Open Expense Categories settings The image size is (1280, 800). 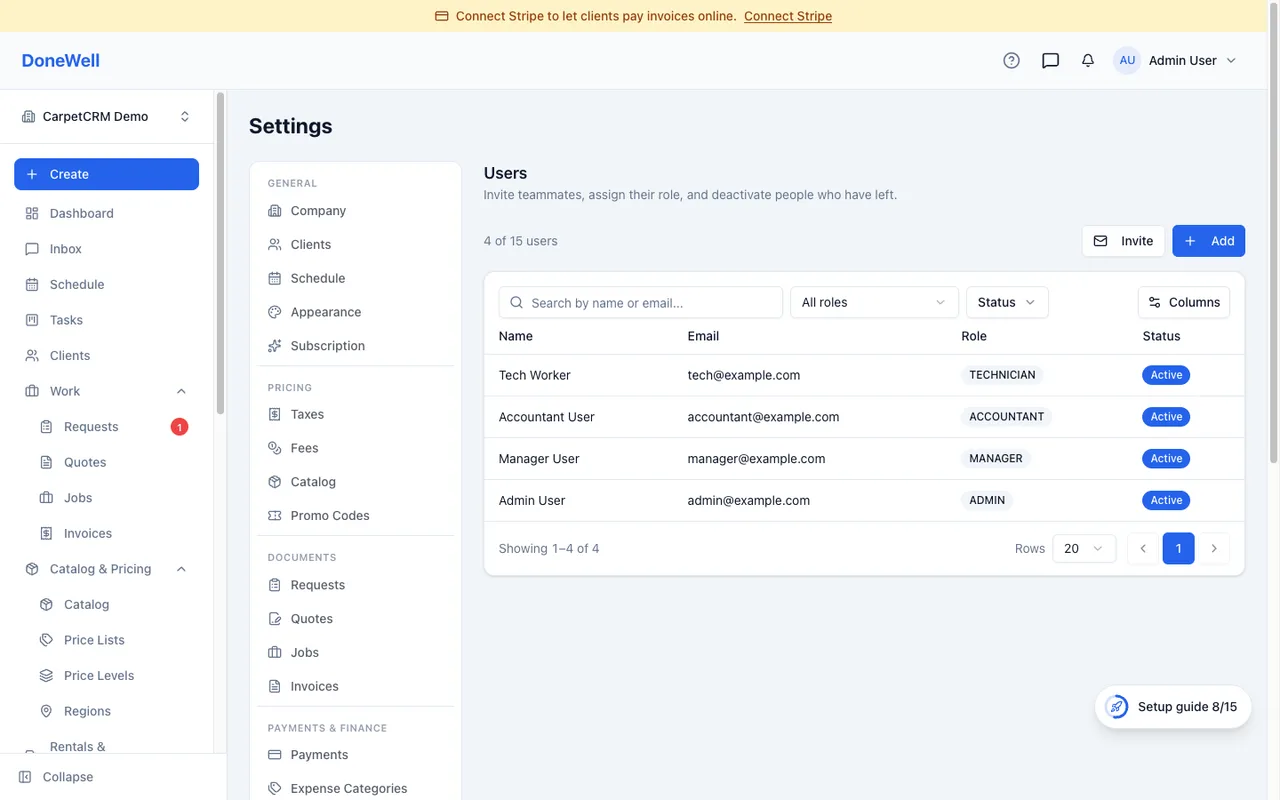tap(355, 788)
